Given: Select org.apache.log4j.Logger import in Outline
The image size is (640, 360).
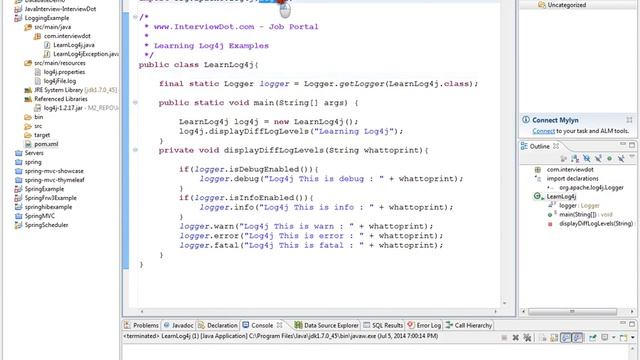Looking at the screenshot, I should (591, 187).
